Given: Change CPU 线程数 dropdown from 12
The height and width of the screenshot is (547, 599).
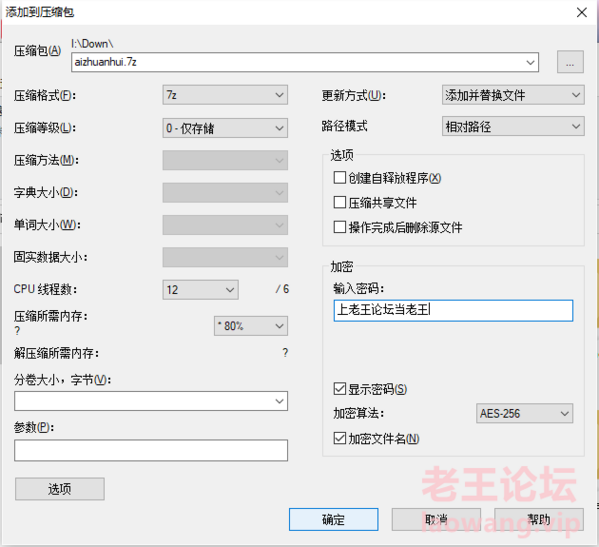Looking at the screenshot, I should (201, 290).
